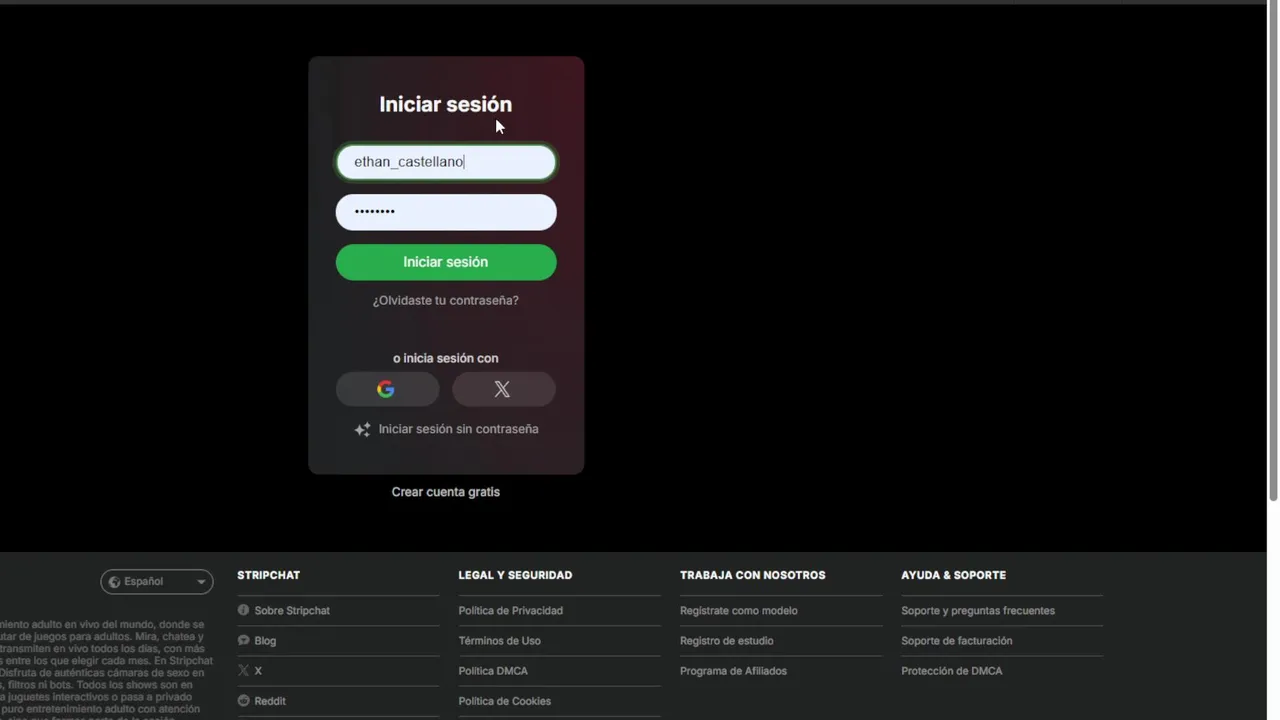The image size is (1280, 720).
Task: Click the green Iniciar sesión button
Action: pyautogui.click(x=446, y=262)
